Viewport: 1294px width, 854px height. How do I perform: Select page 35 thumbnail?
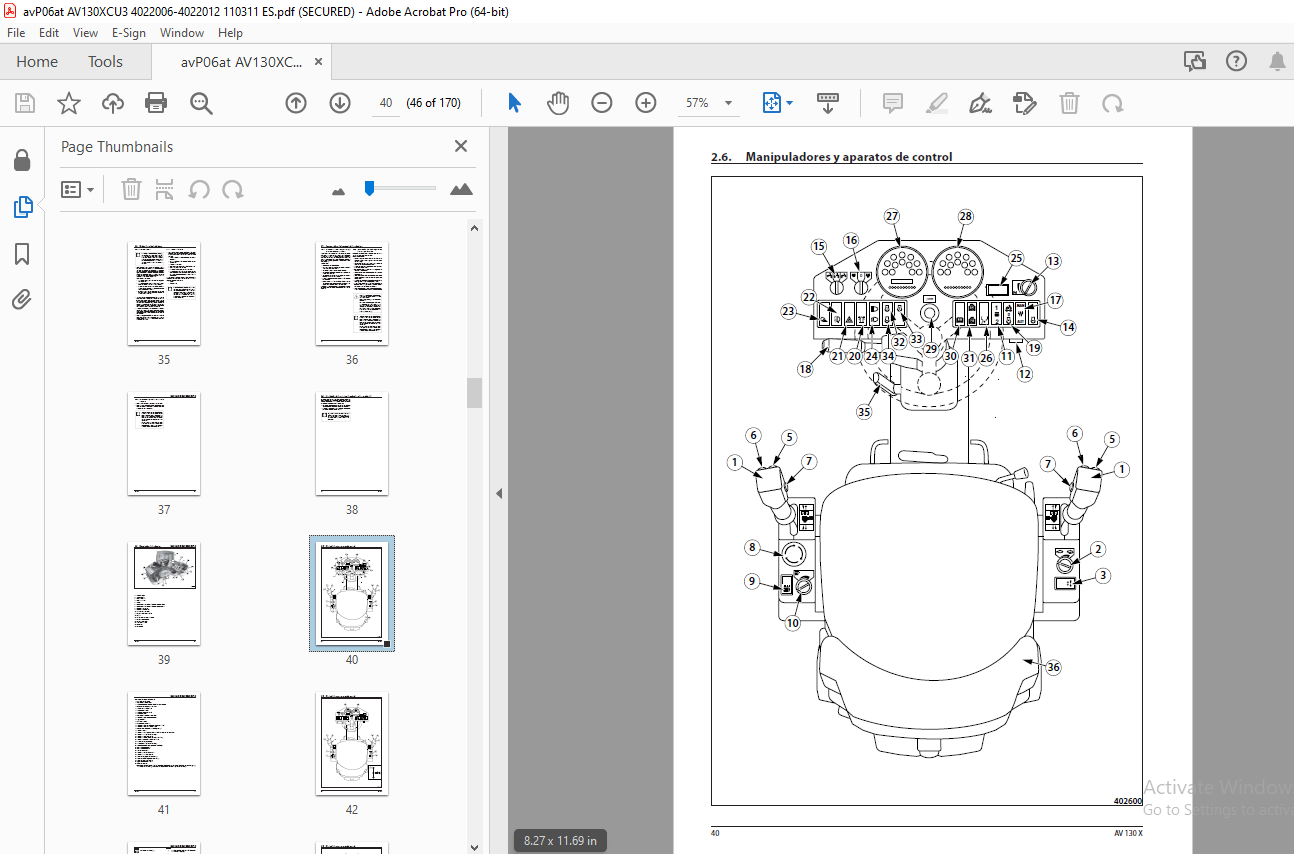pos(164,294)
